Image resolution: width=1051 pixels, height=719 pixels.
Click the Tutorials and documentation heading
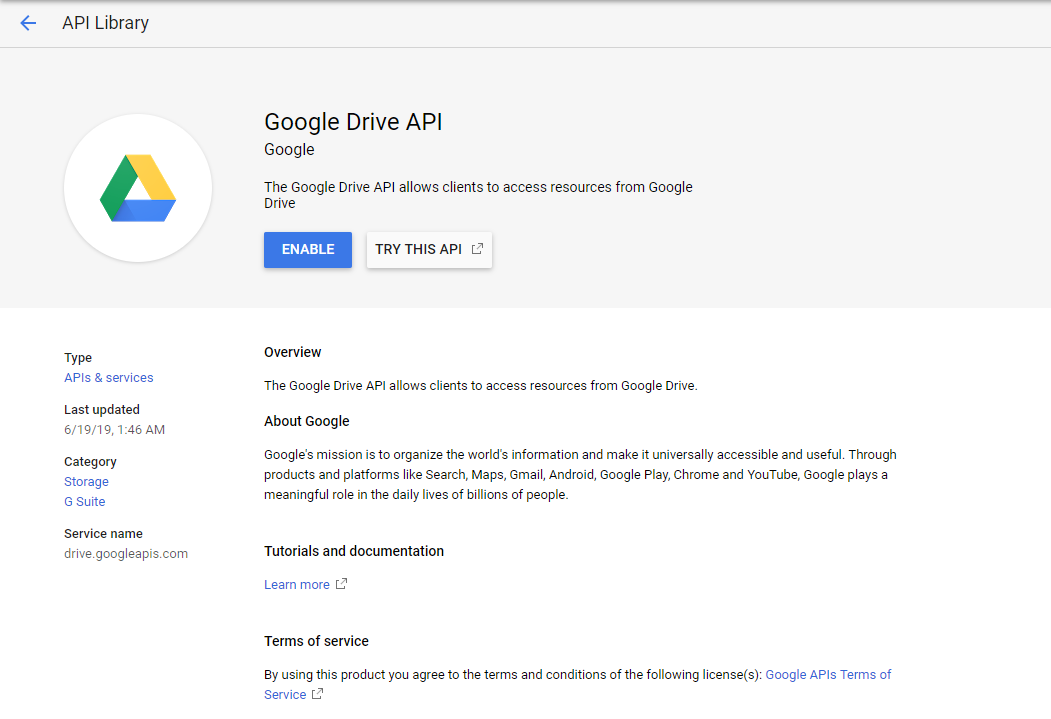click(x=354, y=551)
